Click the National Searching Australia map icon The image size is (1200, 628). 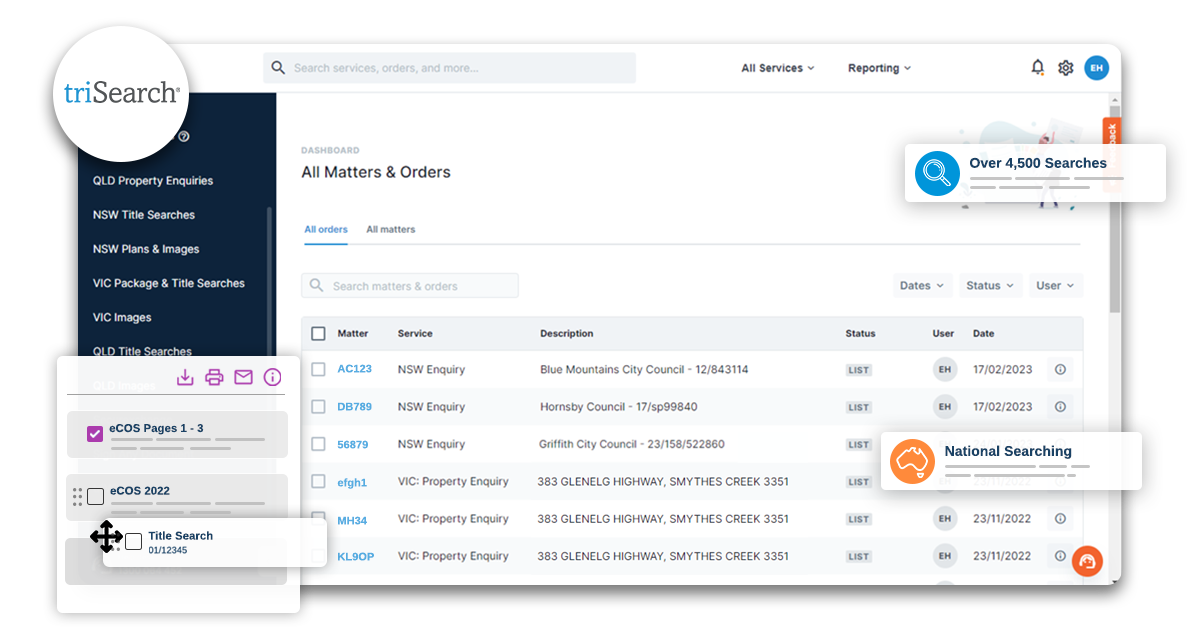[x=912, y=461]
